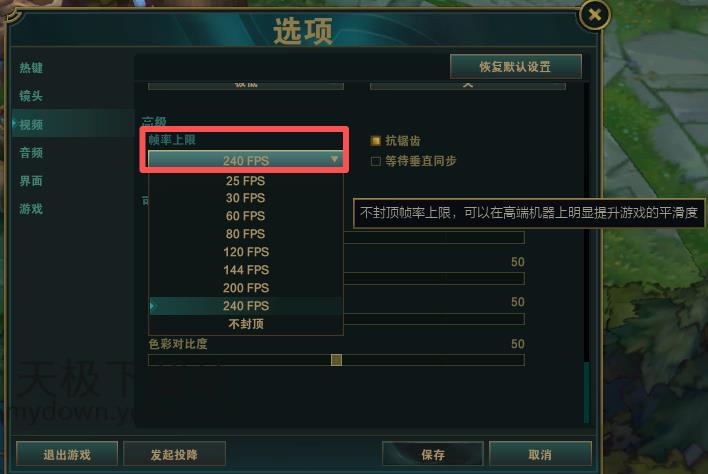Choose 60 FPS frame rate cap
The width and height of the screenshot is (708, 474).
click(x=246, y=216)
